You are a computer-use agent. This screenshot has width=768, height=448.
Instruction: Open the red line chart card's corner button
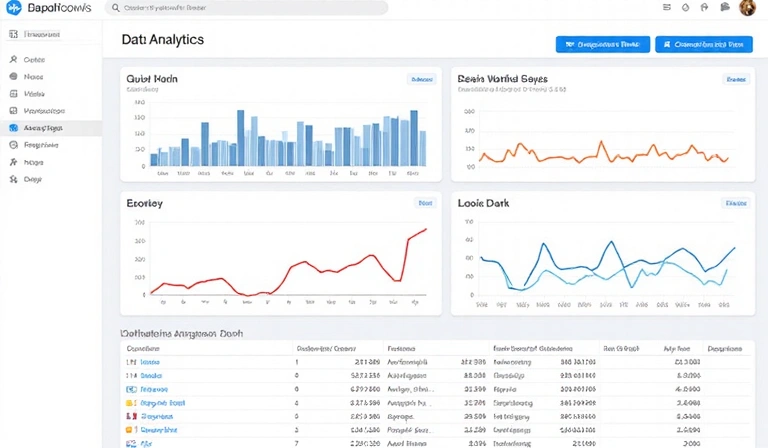point(425,203)
